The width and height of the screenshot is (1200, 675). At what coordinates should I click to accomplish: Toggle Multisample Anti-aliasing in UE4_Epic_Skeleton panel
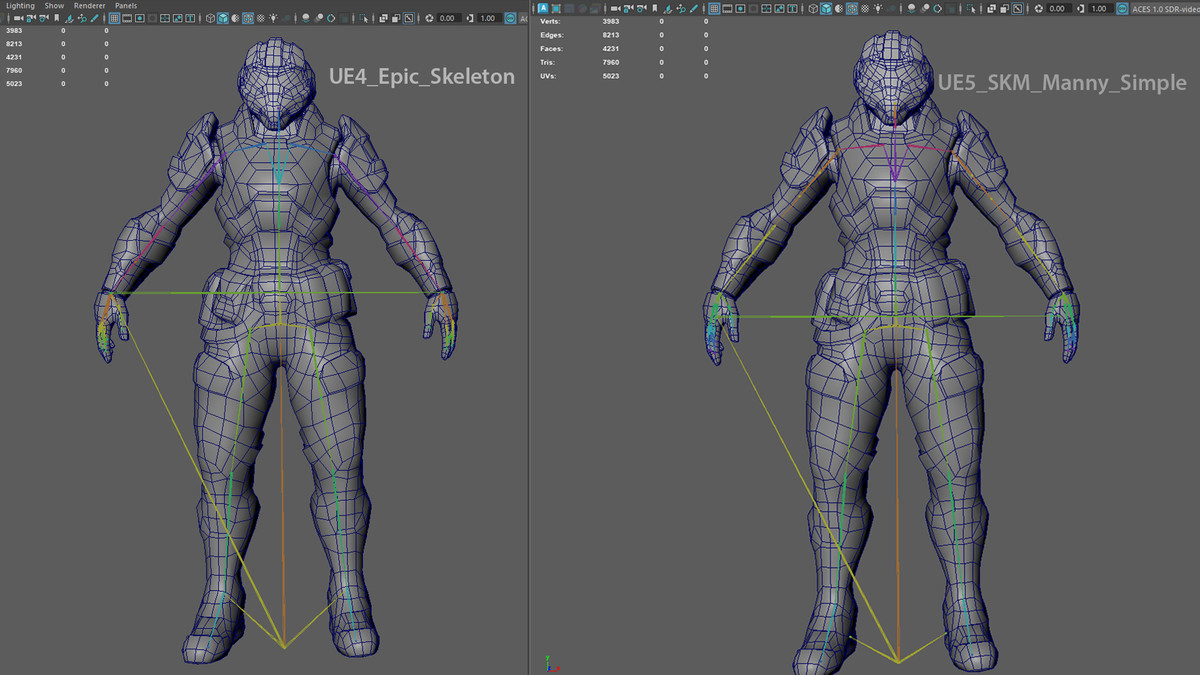[x=331, y=18]
